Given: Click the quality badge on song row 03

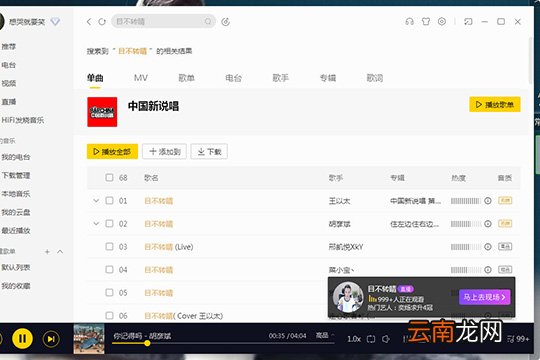Looking at the screenshot, I should click(505, 246).
